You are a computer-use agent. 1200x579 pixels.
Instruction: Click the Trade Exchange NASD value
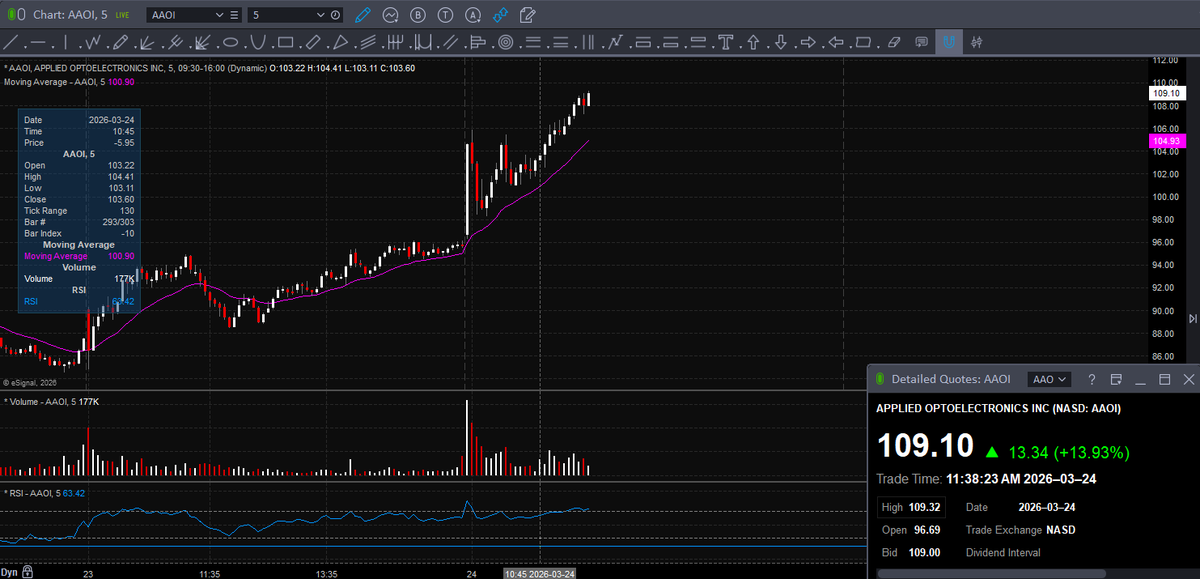[1062, 530]
